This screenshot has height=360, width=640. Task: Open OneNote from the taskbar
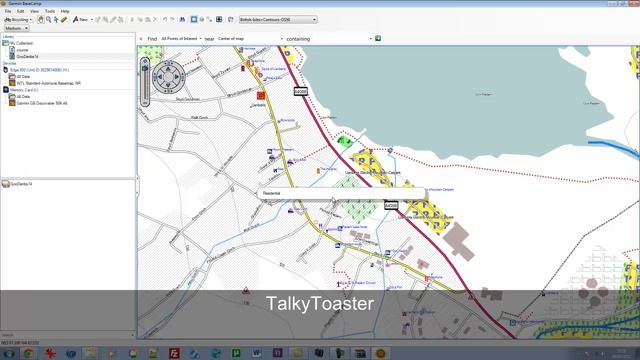click(x=278, y=353)
